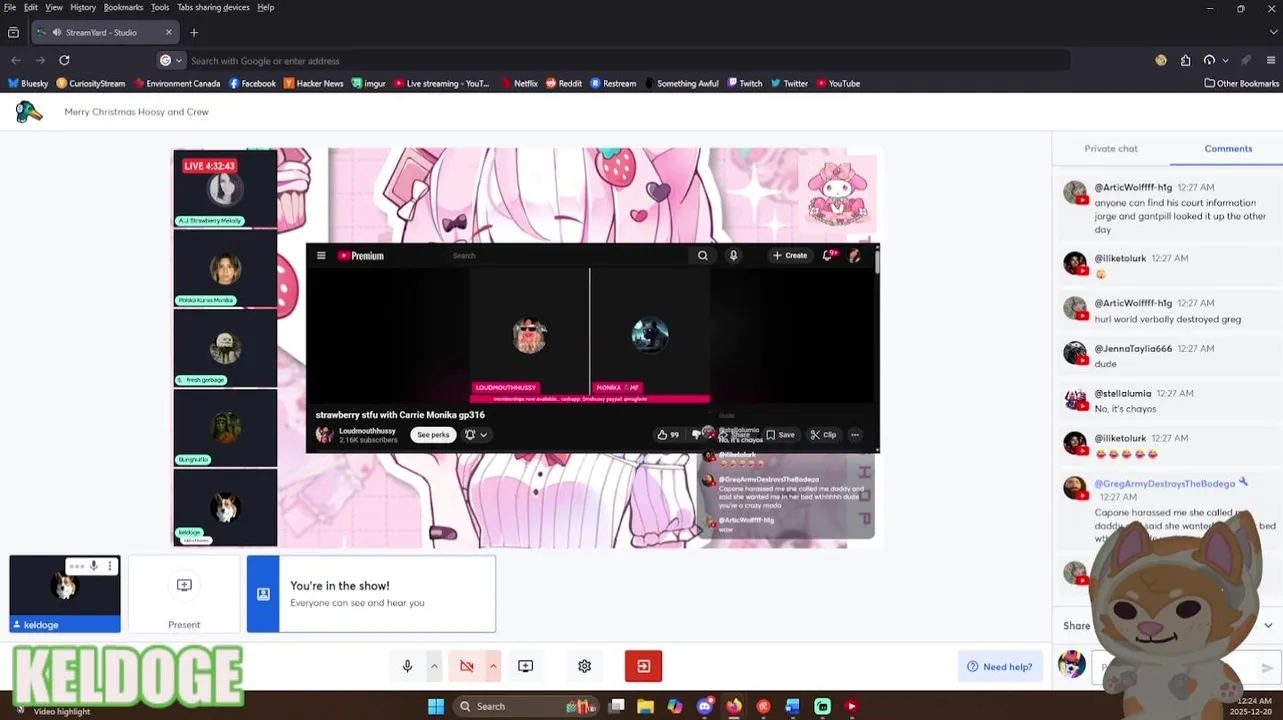
Task: Click the Save button under video
Action: coord(780,435)
